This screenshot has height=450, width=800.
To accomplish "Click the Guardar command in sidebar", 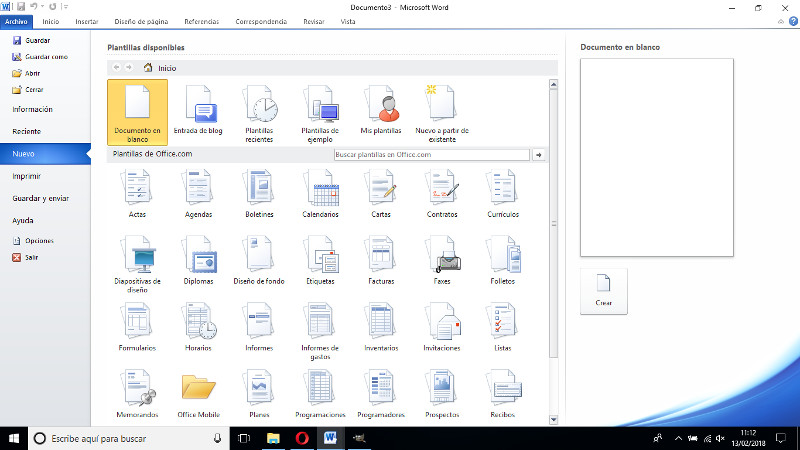I will pyautogui.click(x=31, y=40).
